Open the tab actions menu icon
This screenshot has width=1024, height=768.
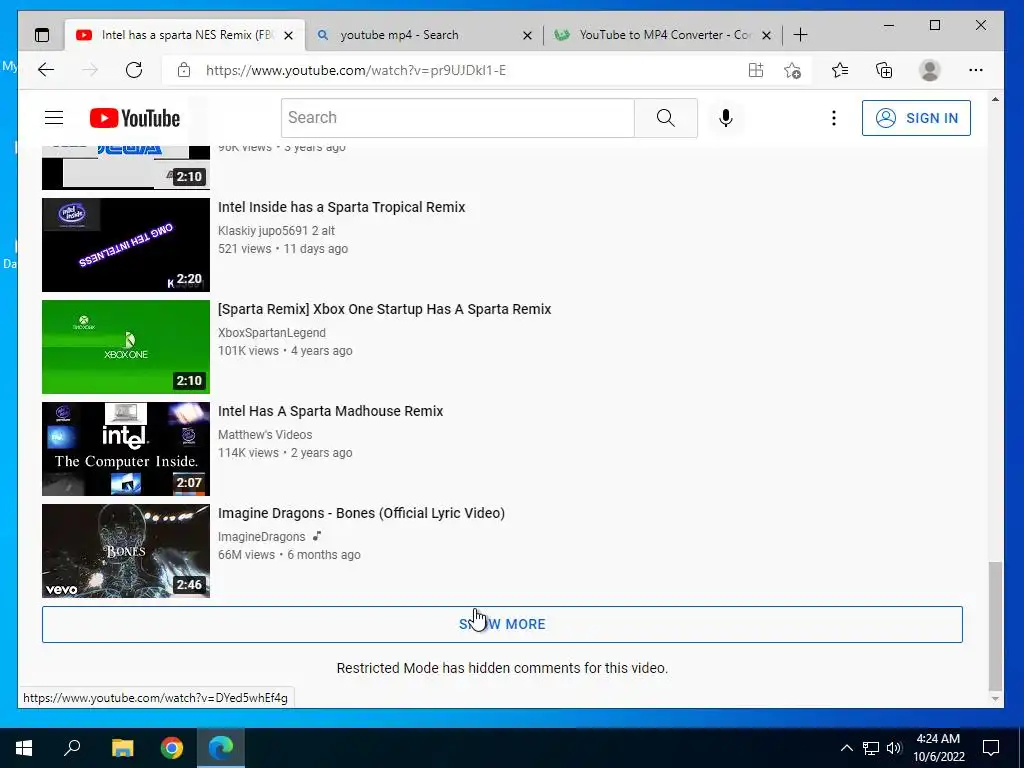42,35
